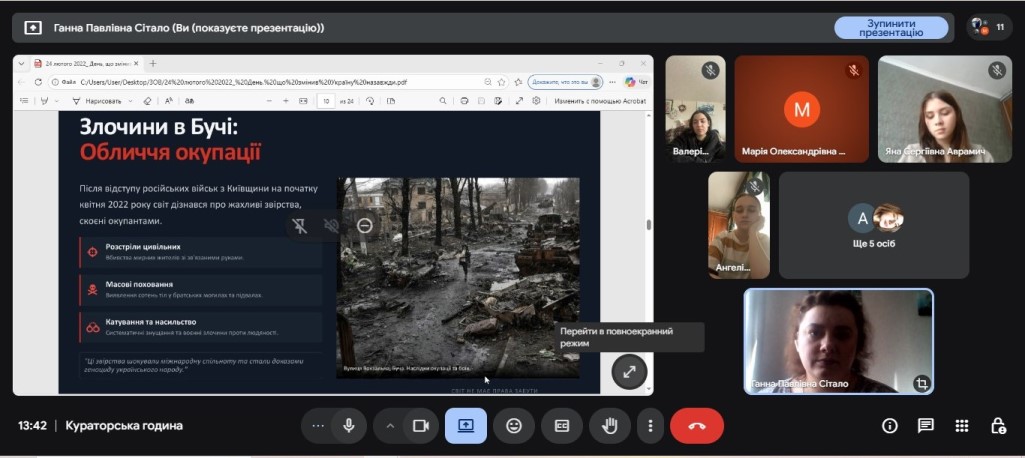
Task: Expand video settings chevron beside the camera
Action: tap(390, 426)
